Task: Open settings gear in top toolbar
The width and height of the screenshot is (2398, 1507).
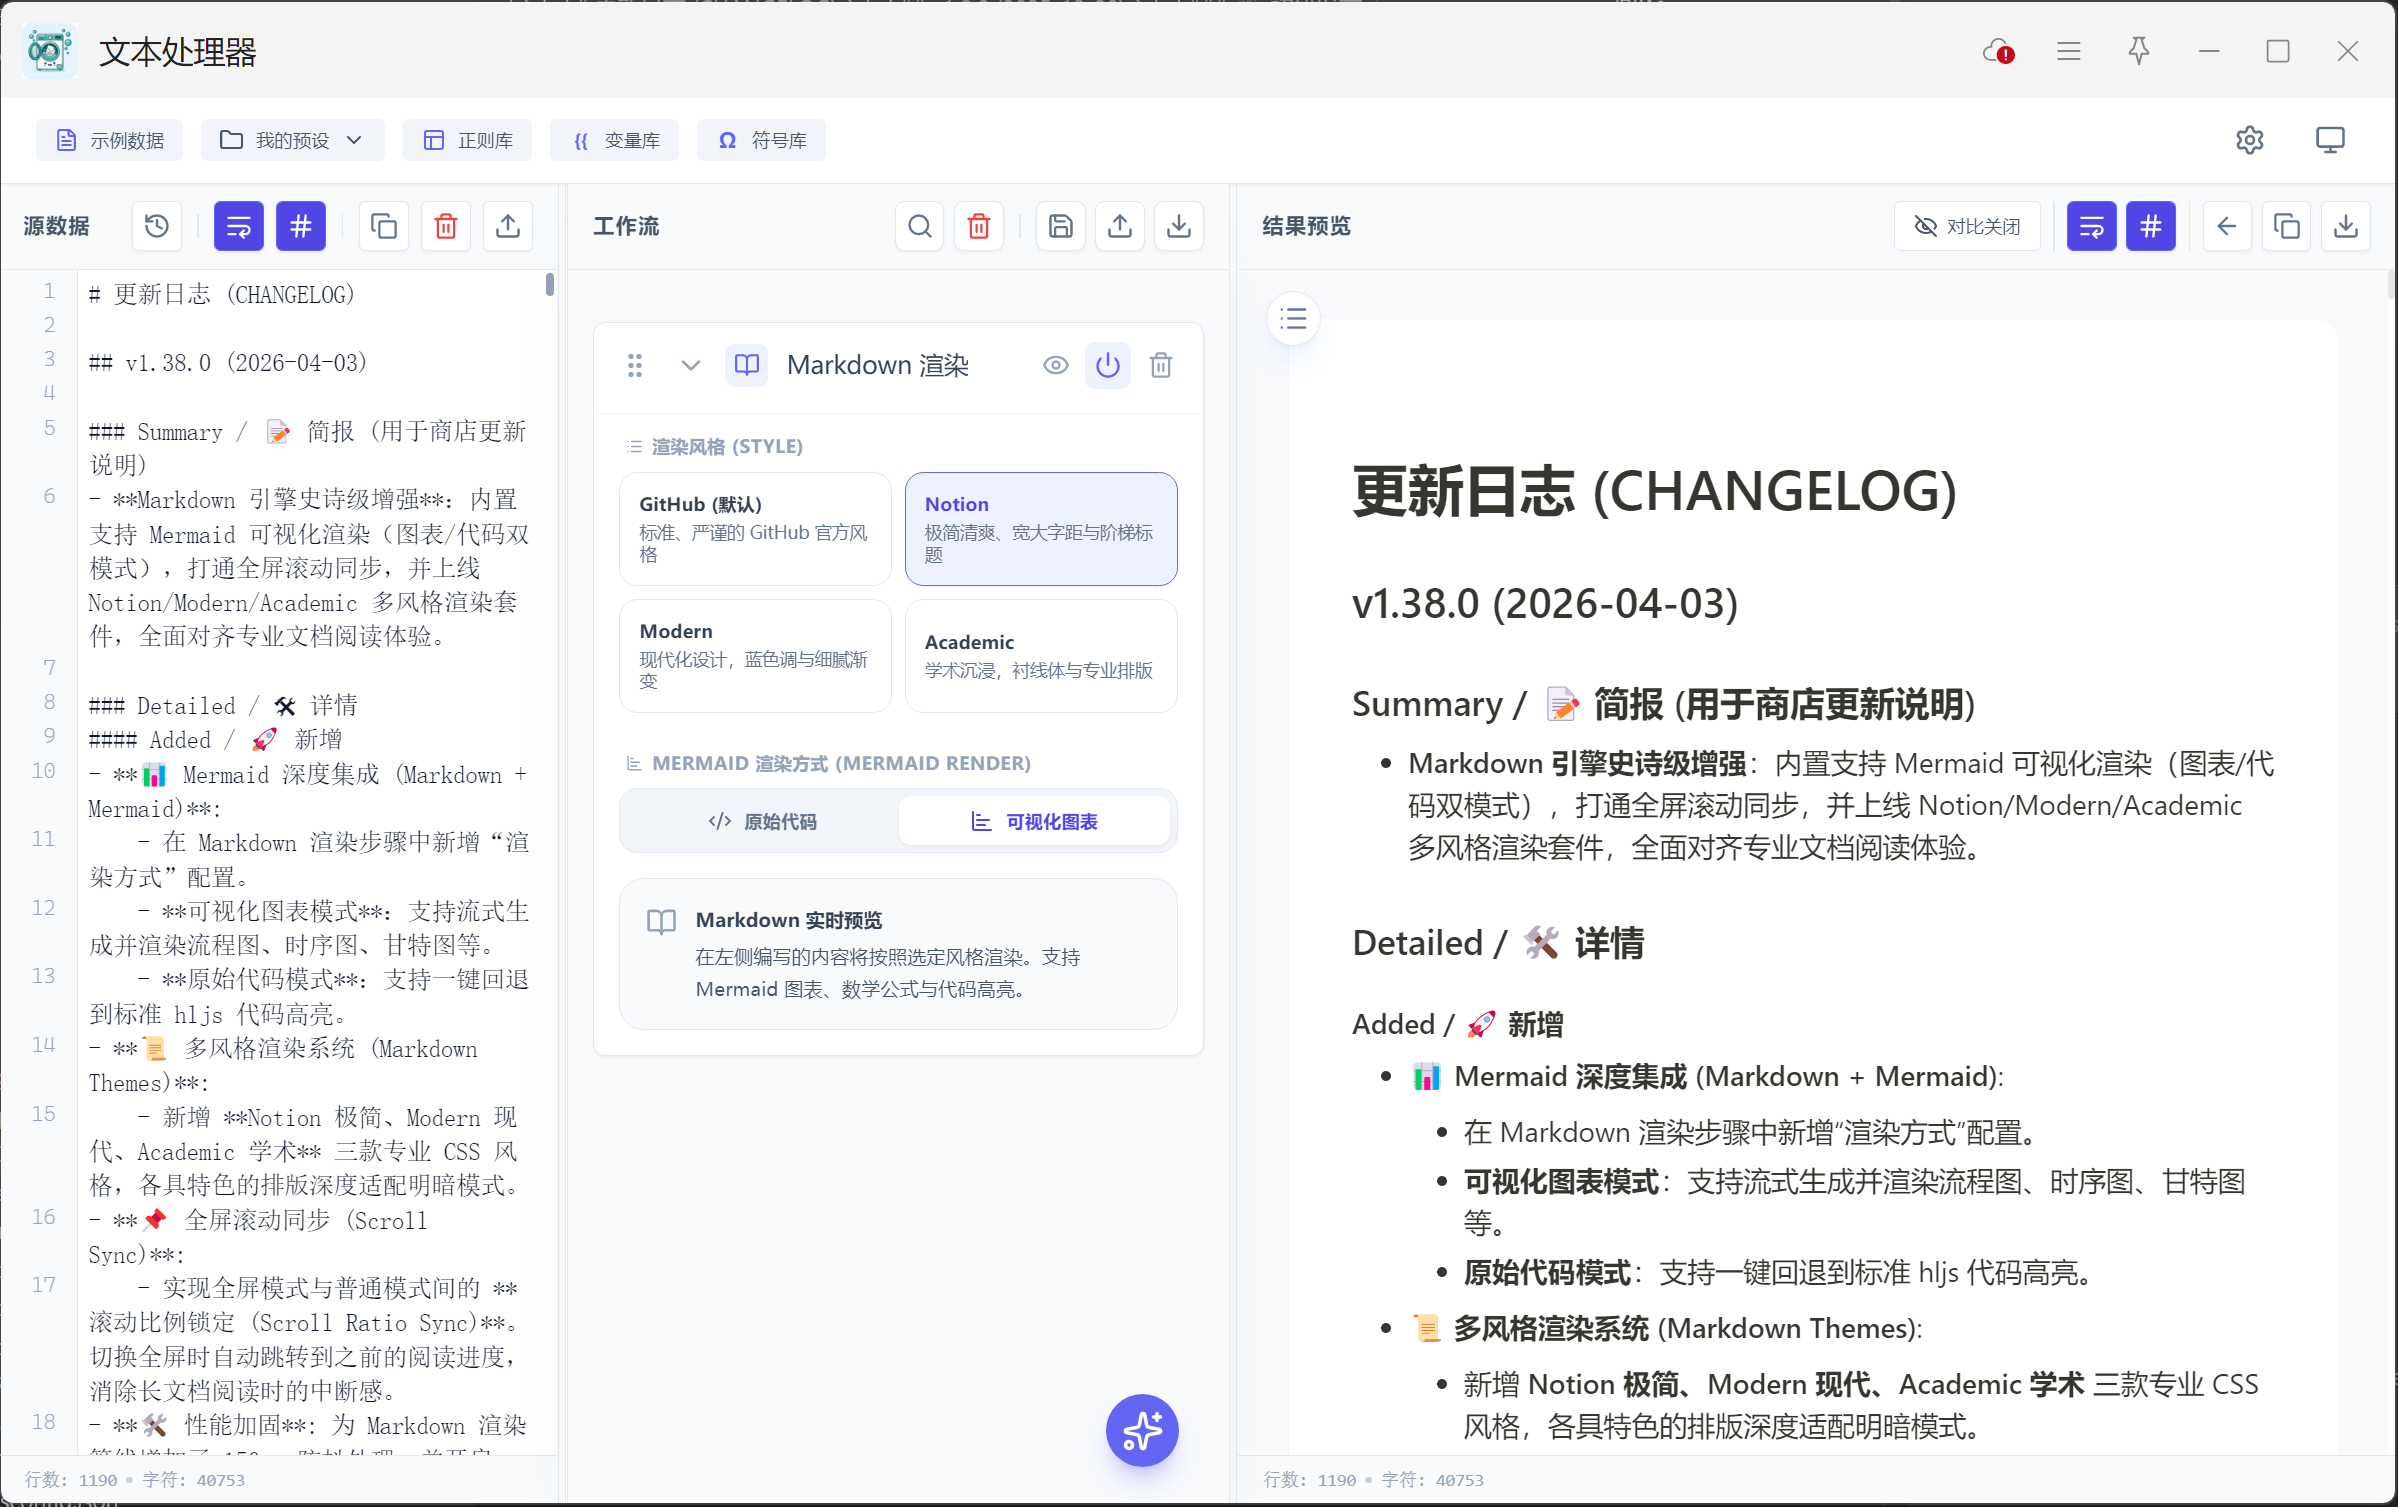Action: coord(2249,140)
